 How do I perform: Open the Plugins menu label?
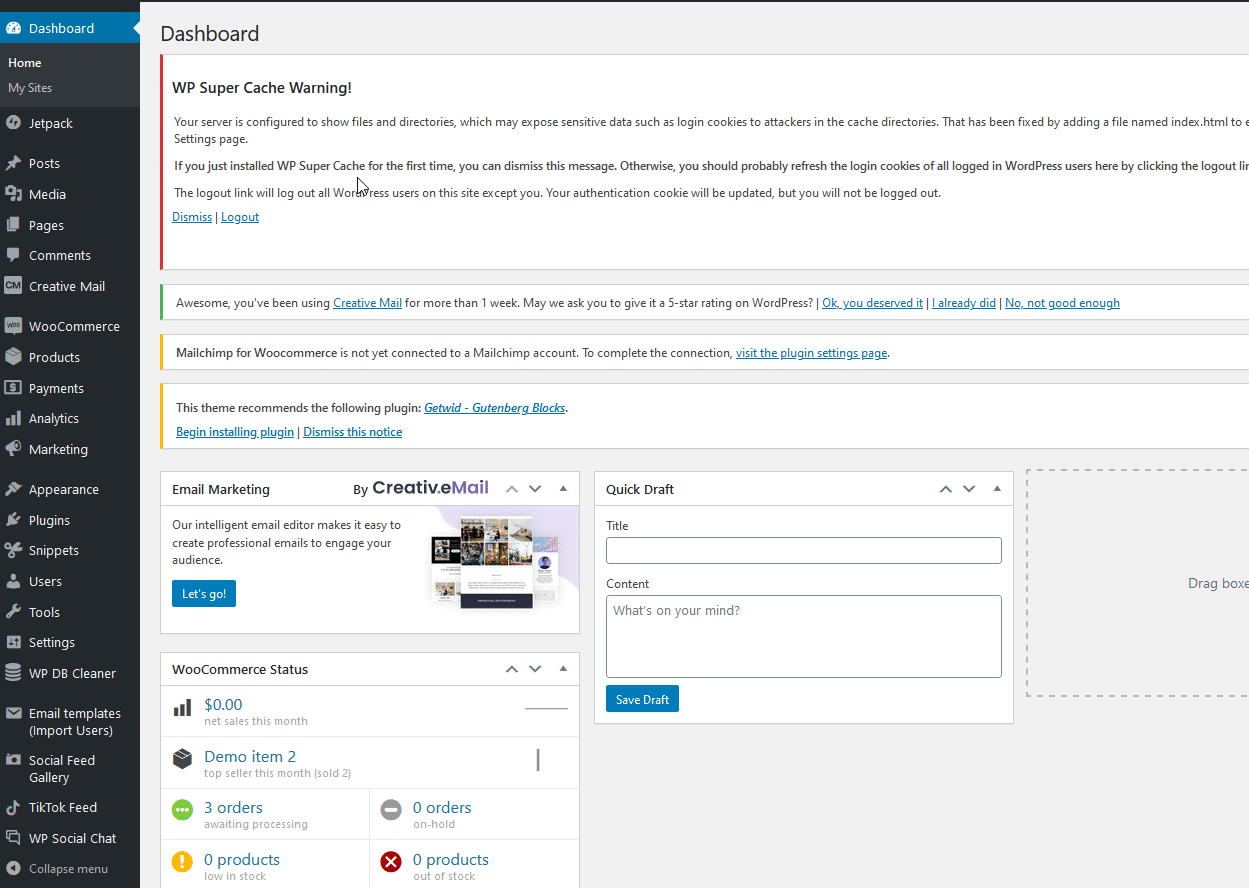coord(49,520)
